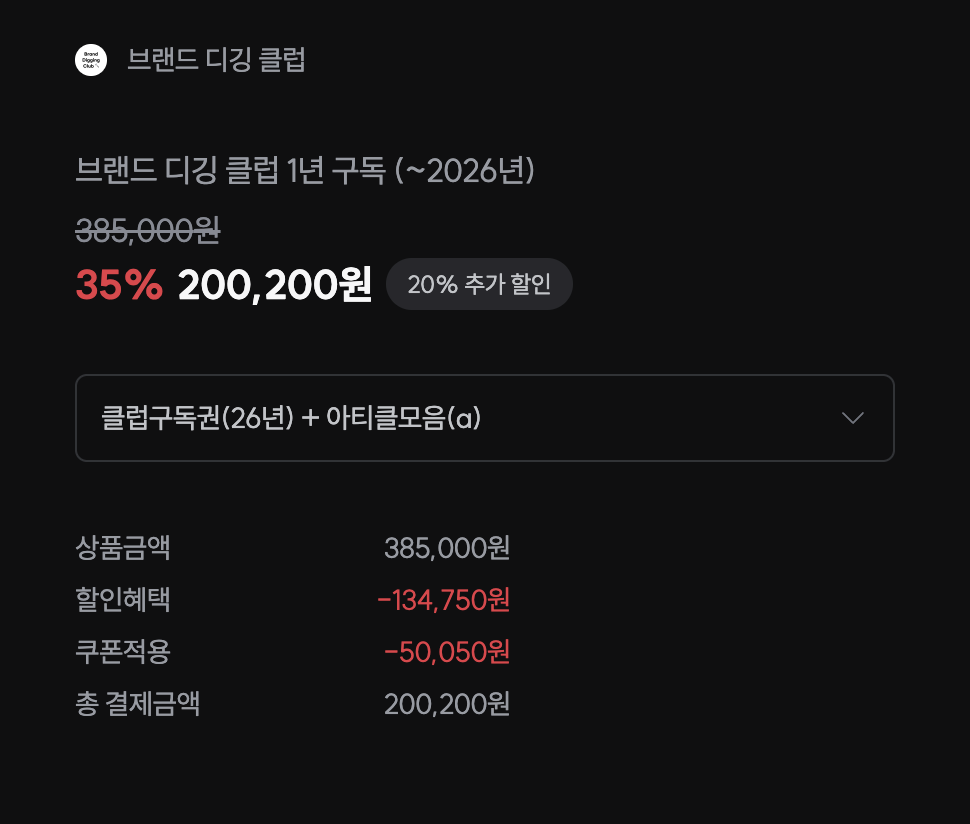Click the red 35% discount rate
The height and width of the screenshot is (824, 970).
click(119, 286)
